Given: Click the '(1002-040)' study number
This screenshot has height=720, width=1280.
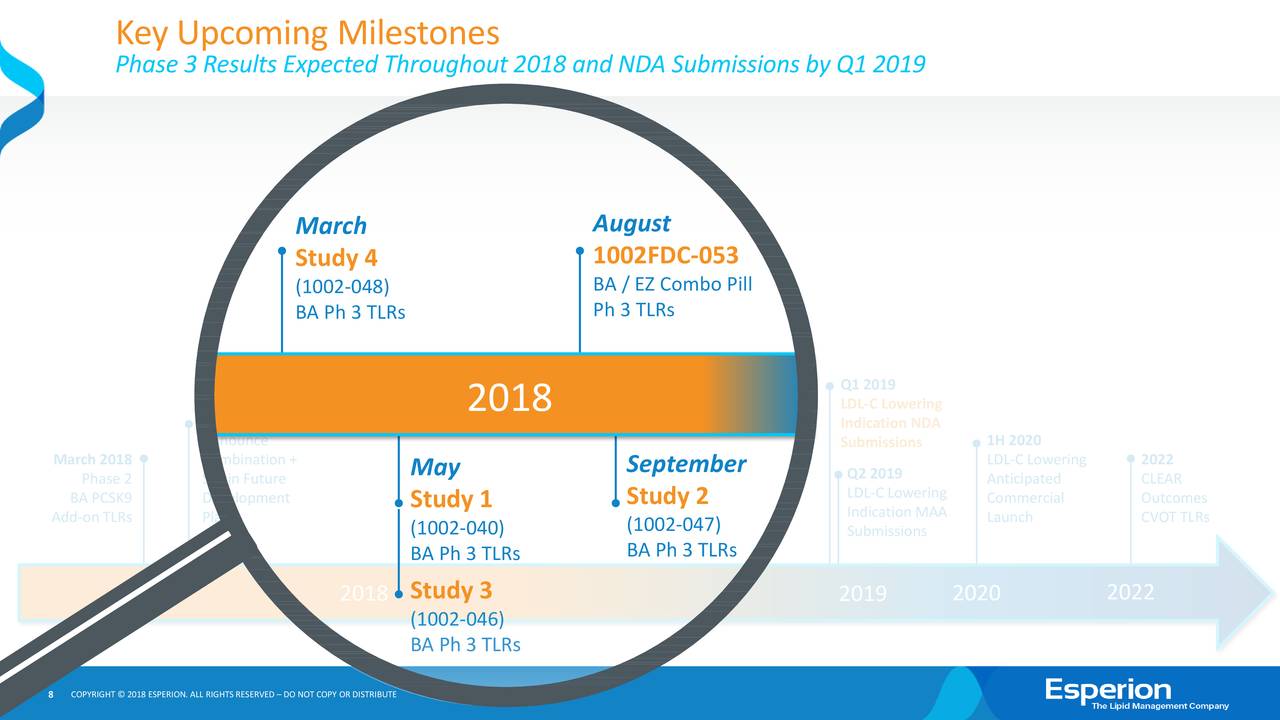Looking at the screenshot, I should (x=457, y=527).
